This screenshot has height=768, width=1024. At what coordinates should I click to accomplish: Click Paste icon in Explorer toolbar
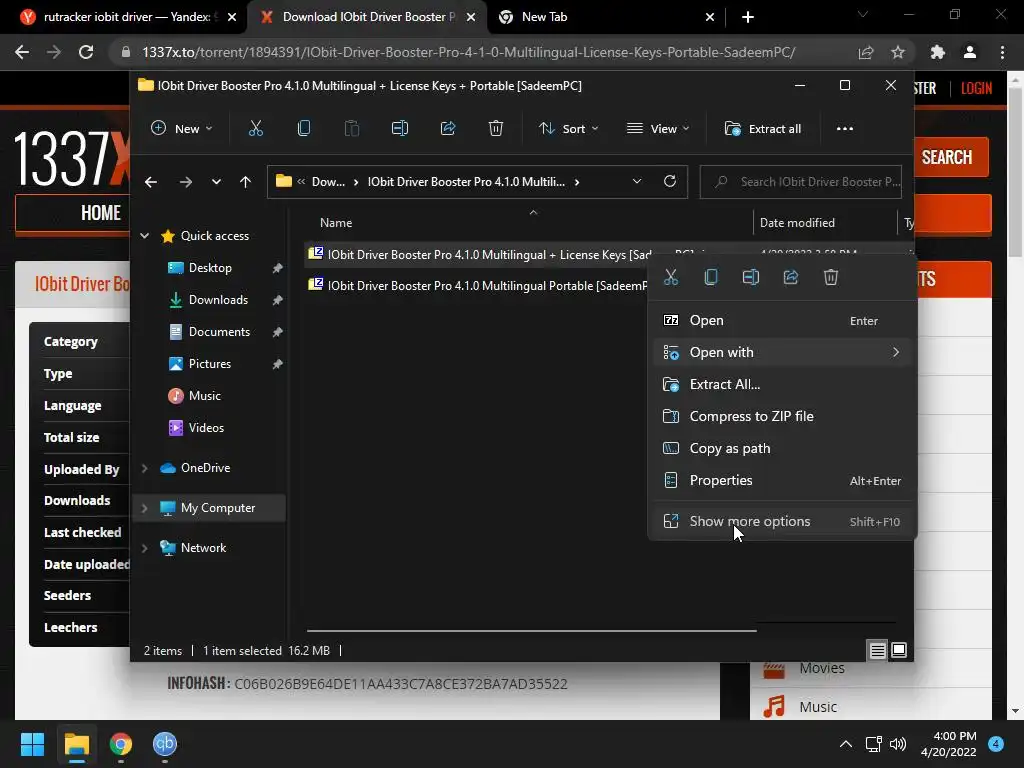coord(351,129)
